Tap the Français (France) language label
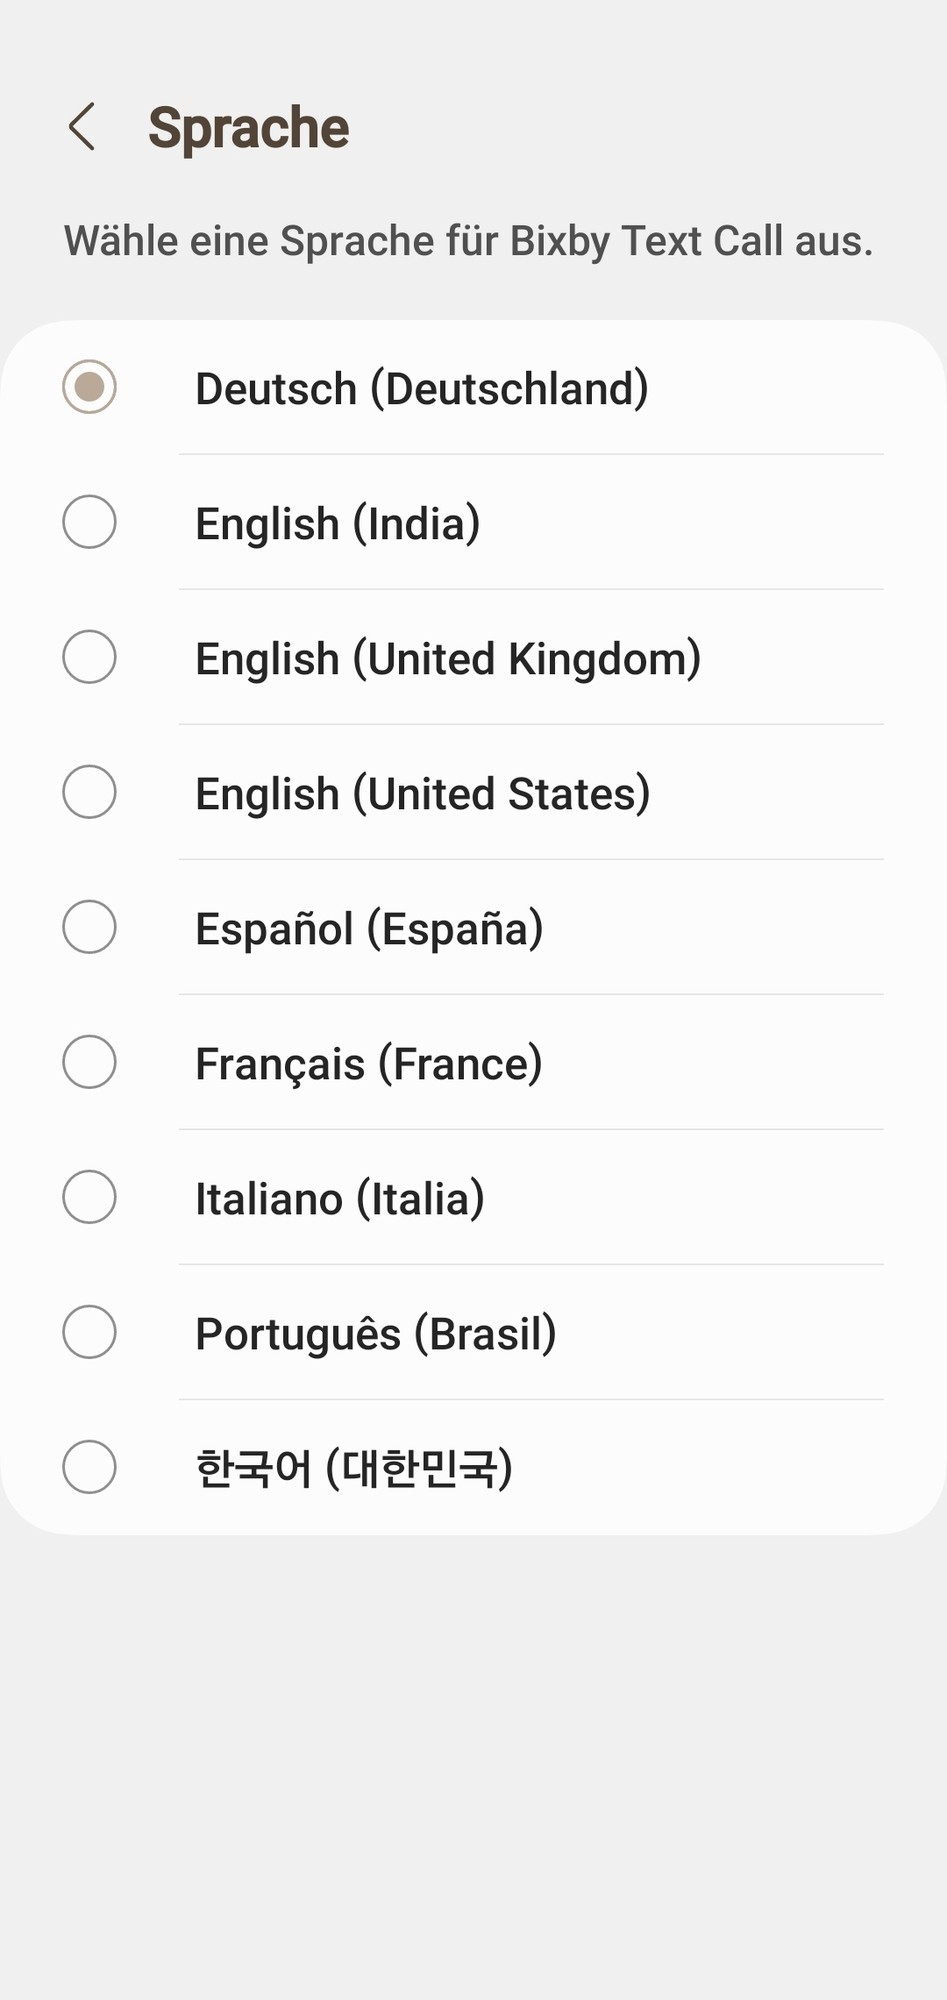 click(368, 1064)
